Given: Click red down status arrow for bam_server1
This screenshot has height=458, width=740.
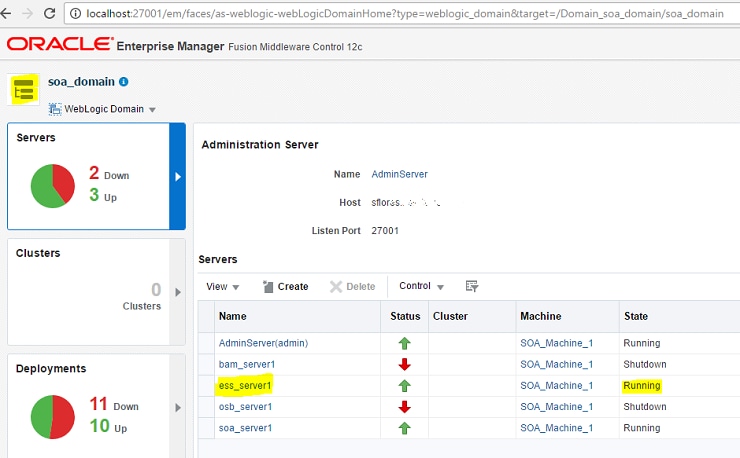Looking at the screenshot, I should 404,365.
